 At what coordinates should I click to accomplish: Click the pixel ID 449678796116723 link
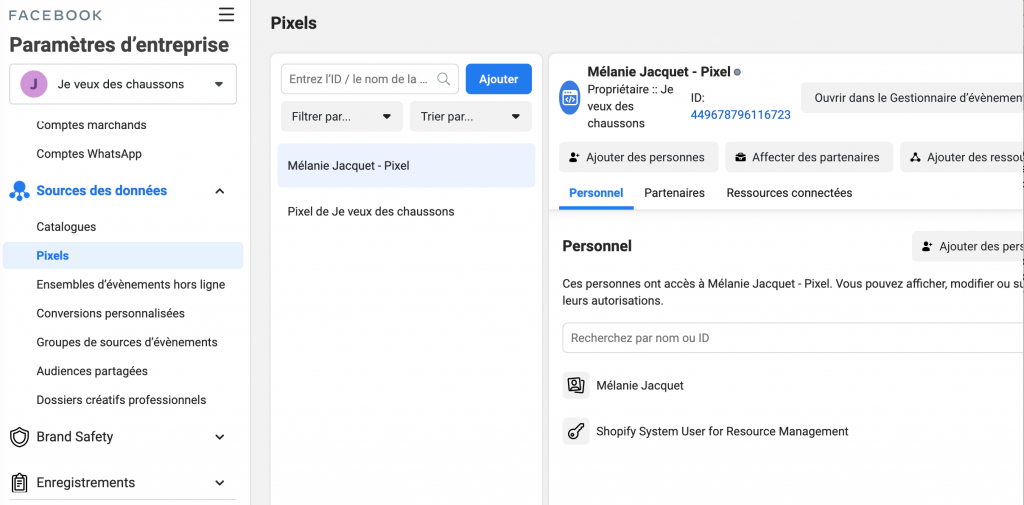741,115
